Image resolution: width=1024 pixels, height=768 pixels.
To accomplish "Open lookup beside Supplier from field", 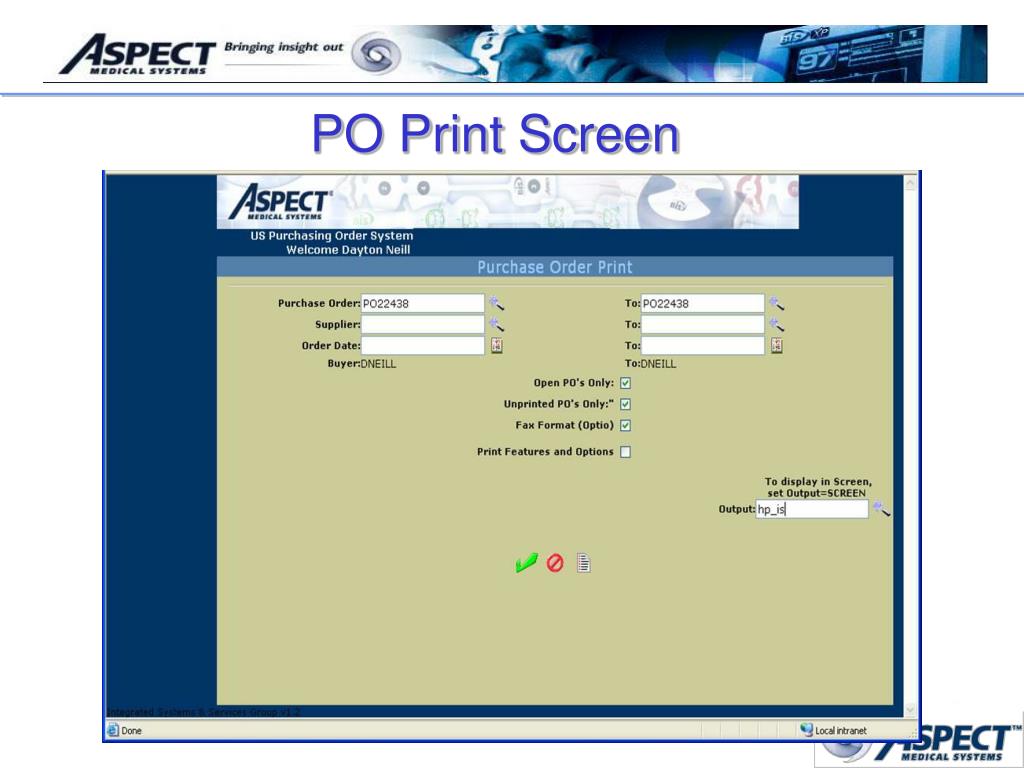I will [496, 325].
